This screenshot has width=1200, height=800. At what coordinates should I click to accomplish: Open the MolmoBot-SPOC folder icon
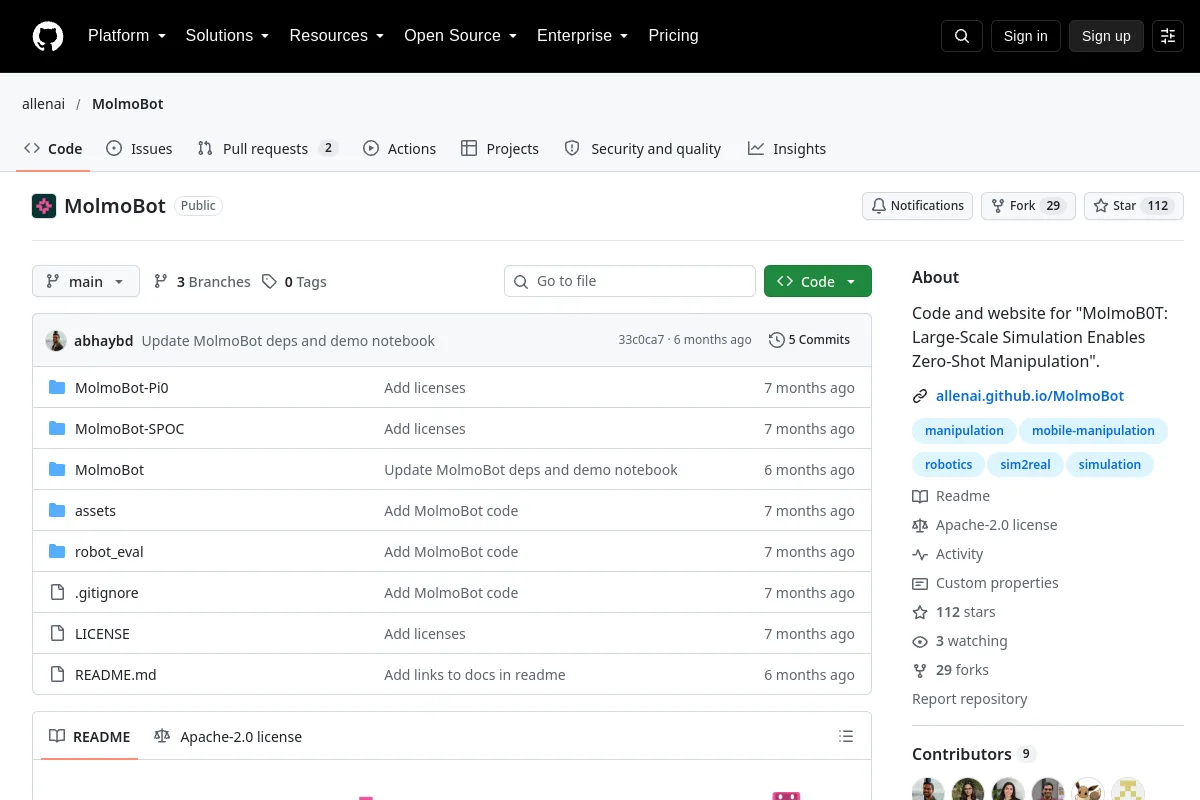pyautogui.click(x=57, y=429)
